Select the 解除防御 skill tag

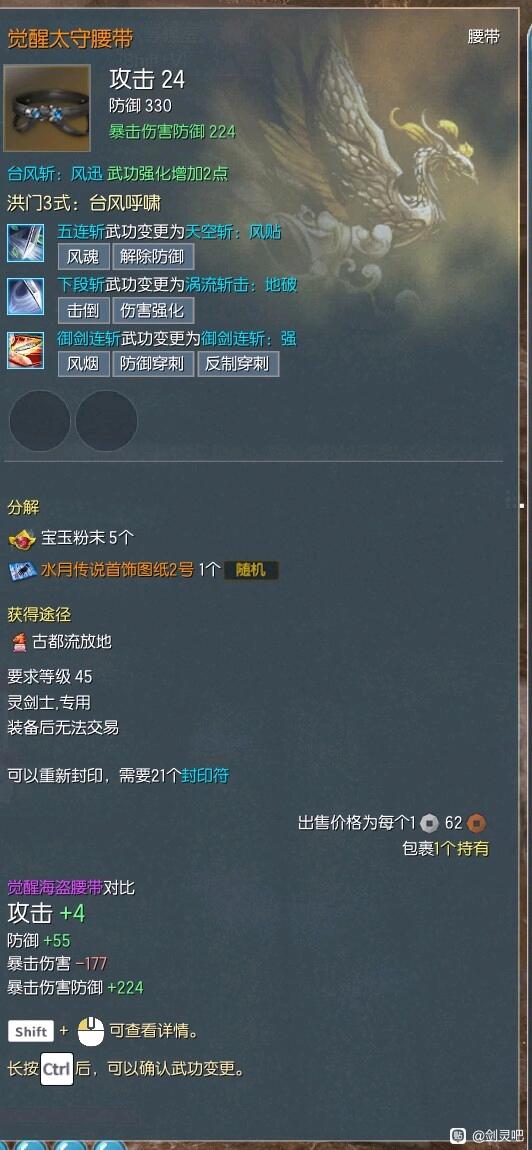pos(153,257)
